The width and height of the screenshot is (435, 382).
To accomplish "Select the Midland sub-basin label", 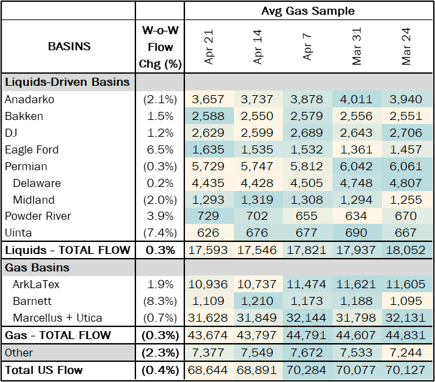I will click(x=34, y=200).
